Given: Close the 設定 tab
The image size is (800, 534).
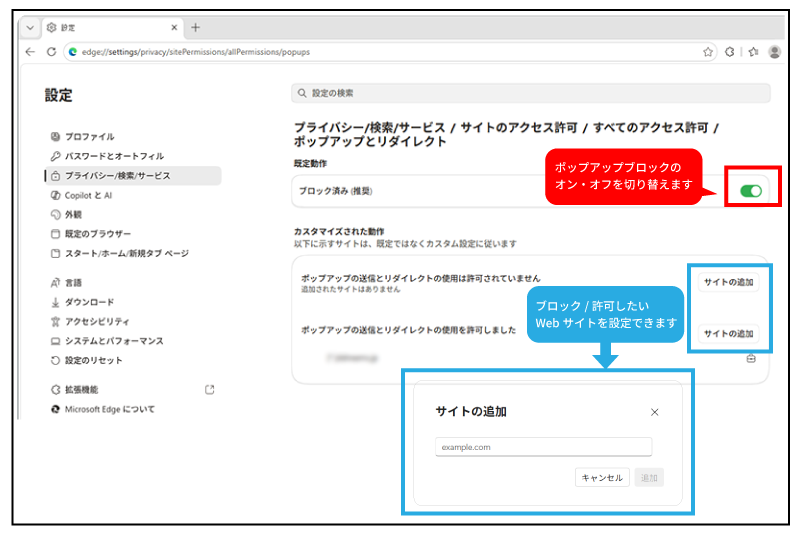Looking at the screenshot, I should click(x=174, y=28).
